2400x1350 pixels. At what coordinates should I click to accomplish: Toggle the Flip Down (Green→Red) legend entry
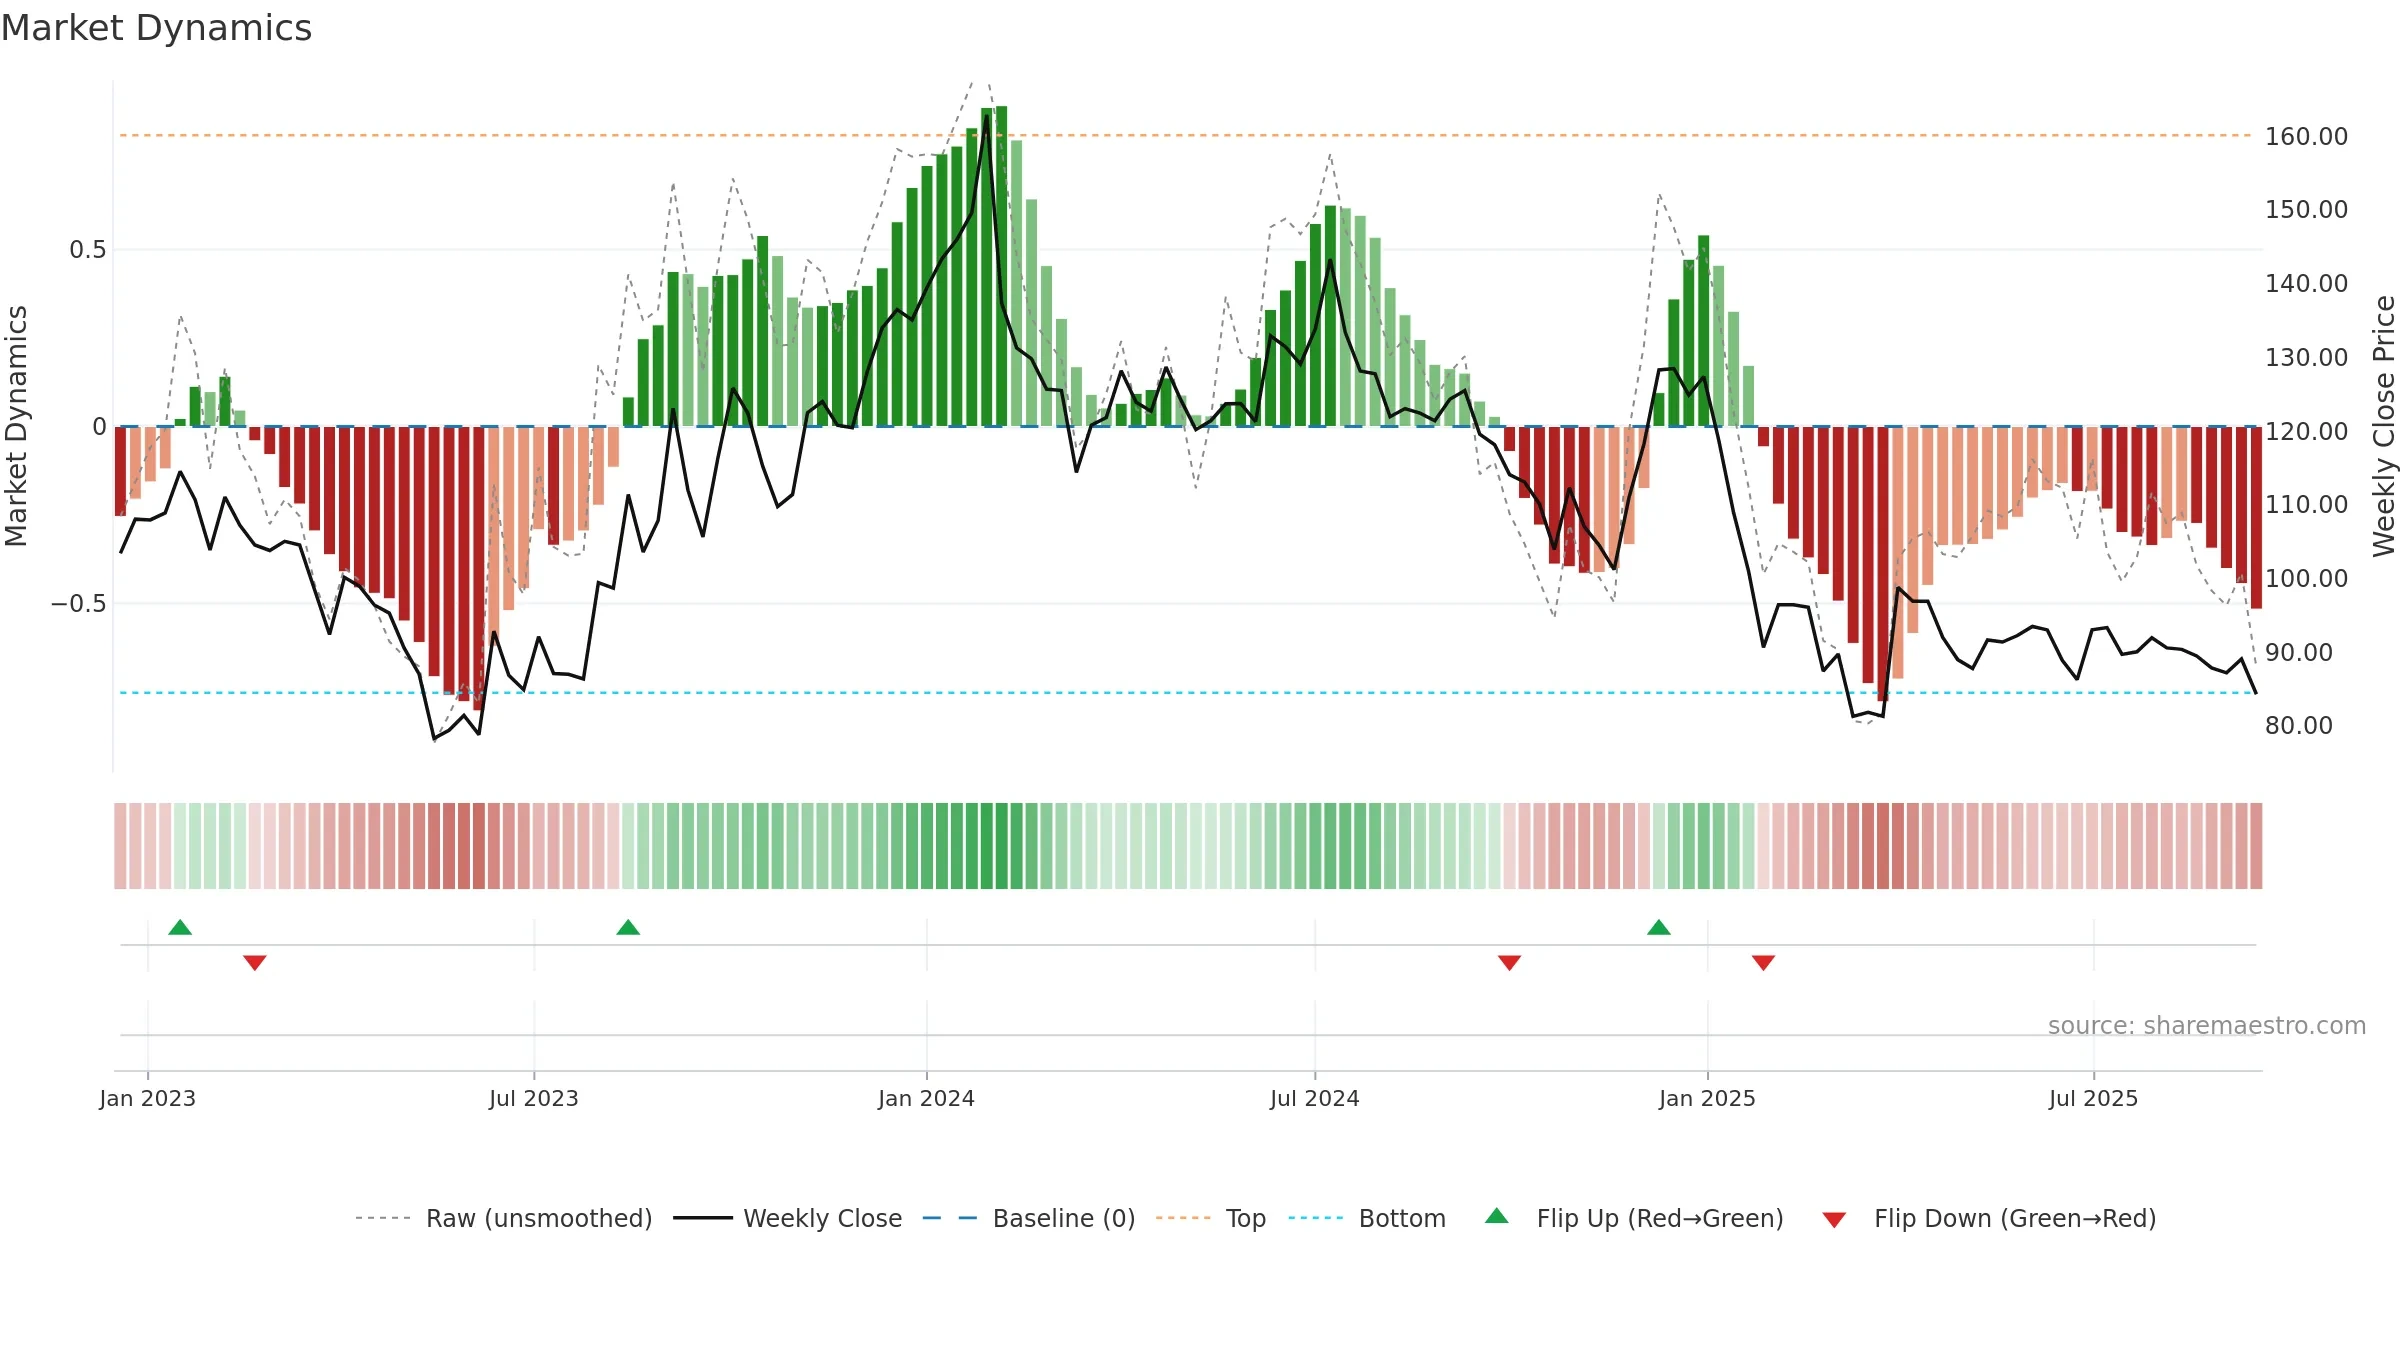coord(1989,1218)
